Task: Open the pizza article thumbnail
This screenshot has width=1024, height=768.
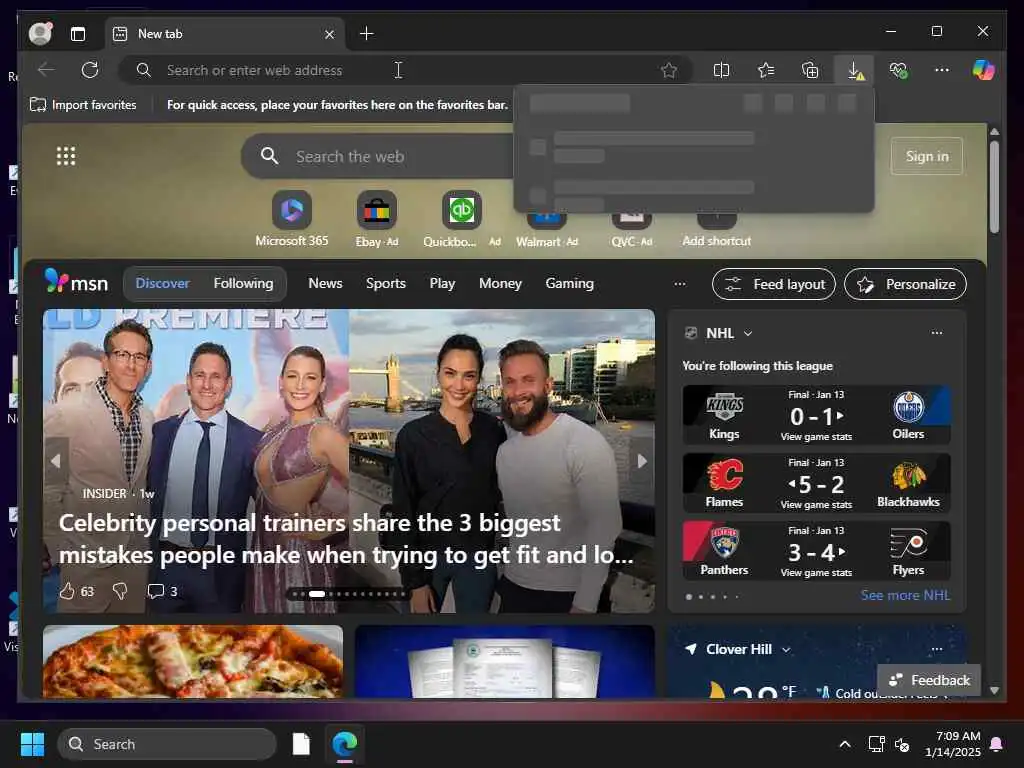Action: [193, 662]
